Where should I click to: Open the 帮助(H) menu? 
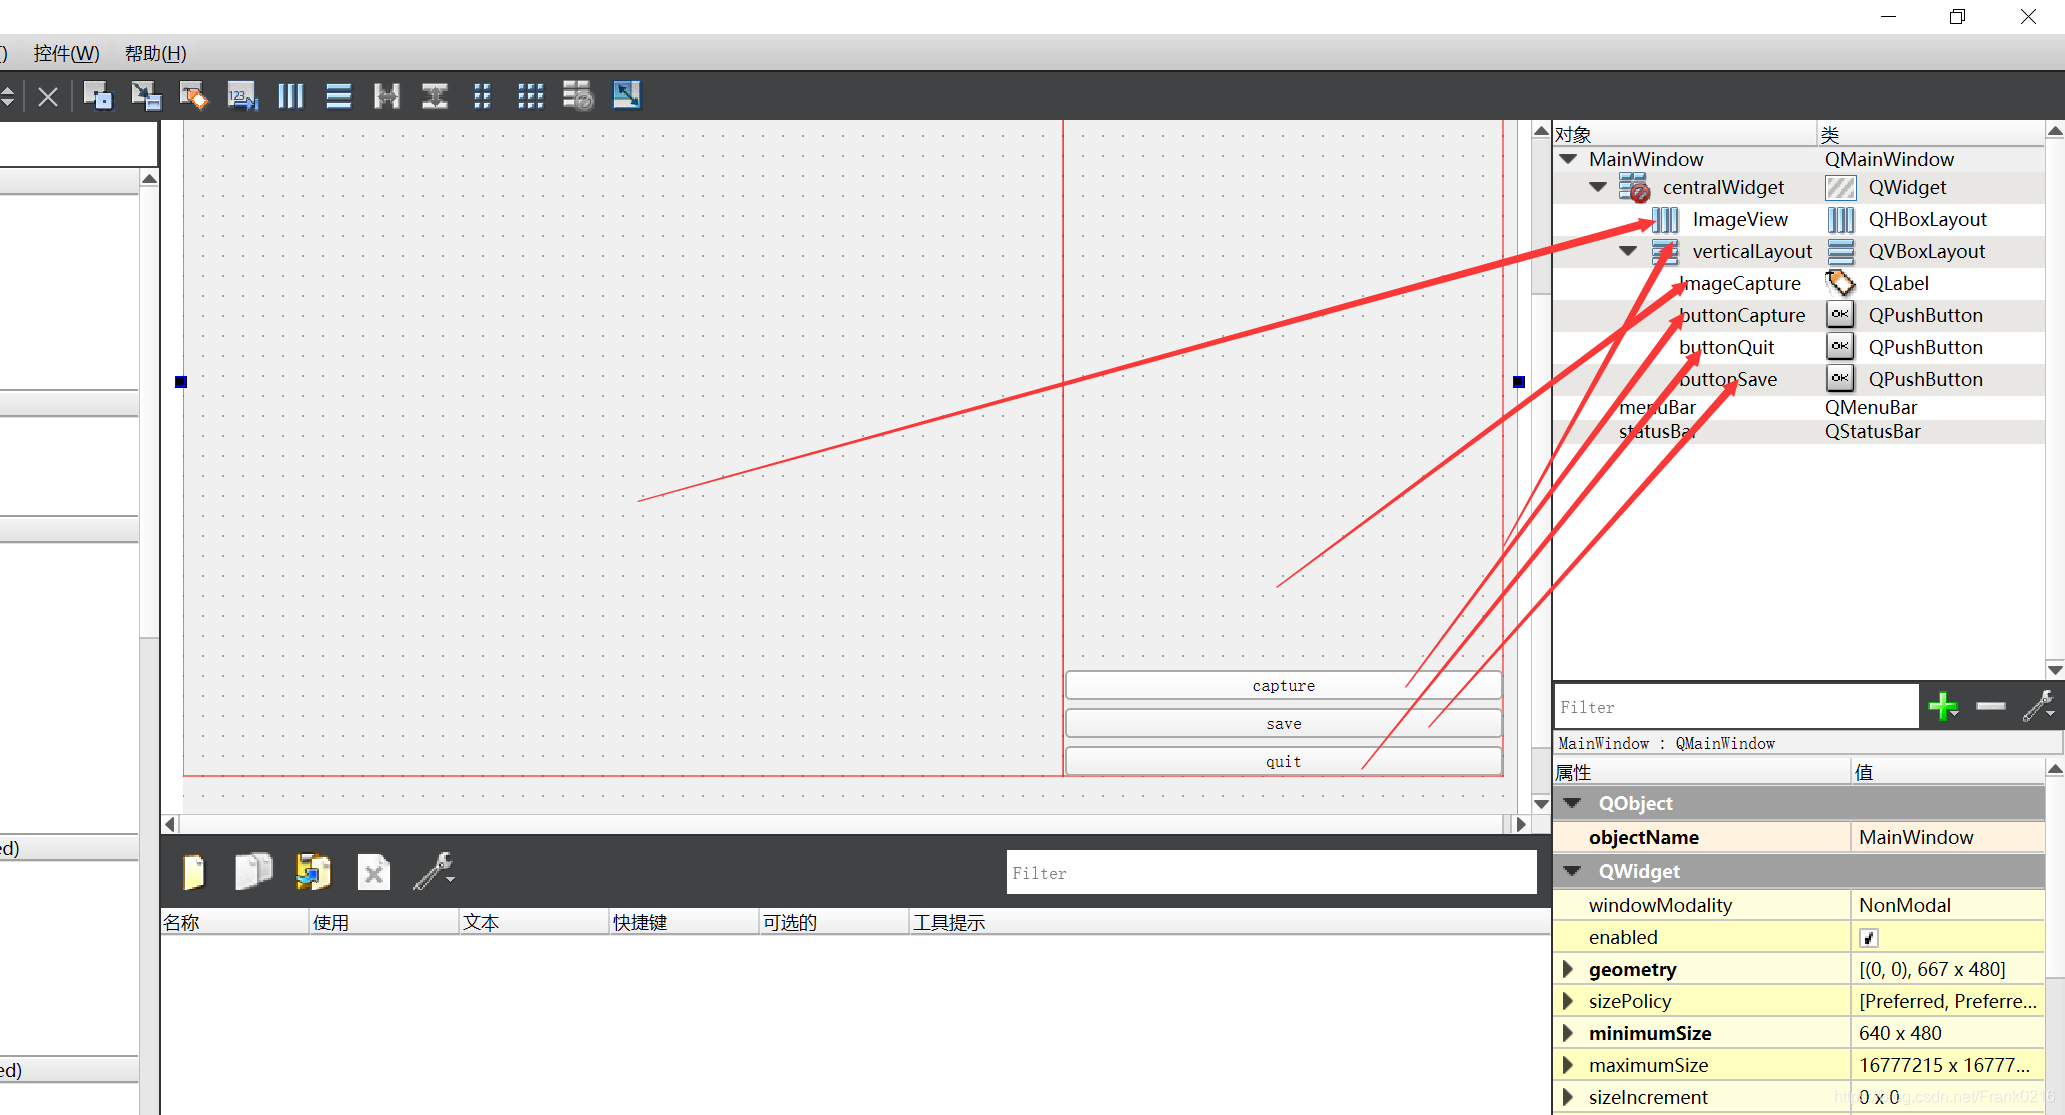(x=155, y=53)
